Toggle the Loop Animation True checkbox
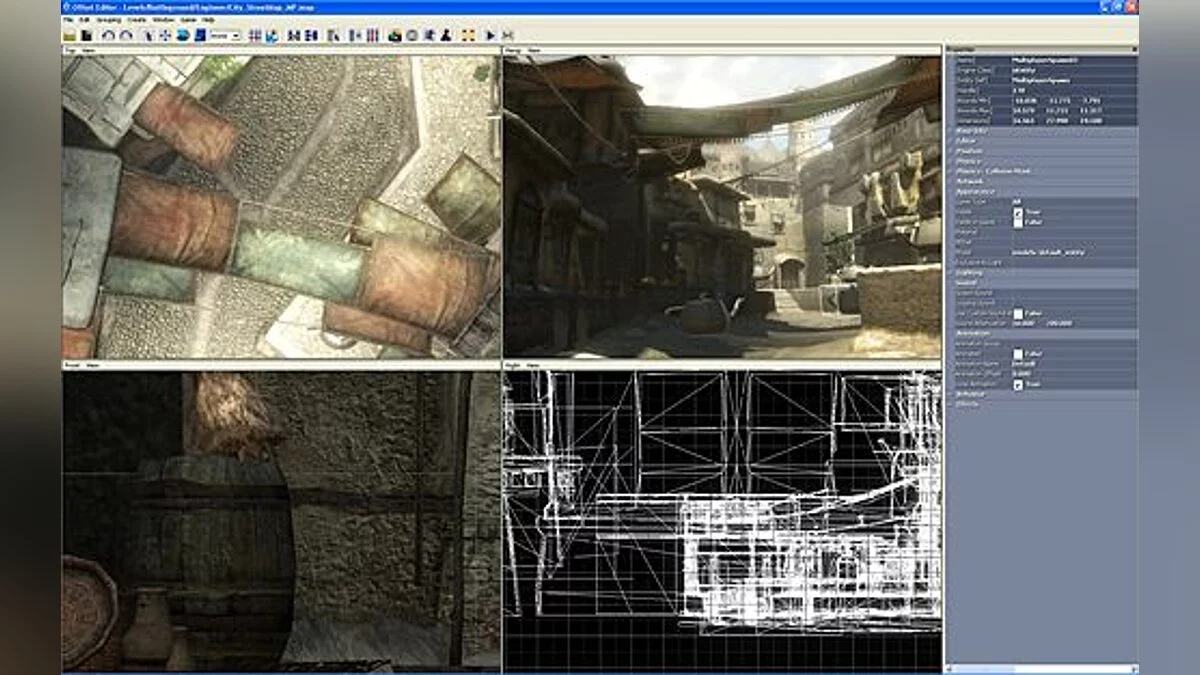This screenshot has height=675, width=1200. (x=1018, y=384)
